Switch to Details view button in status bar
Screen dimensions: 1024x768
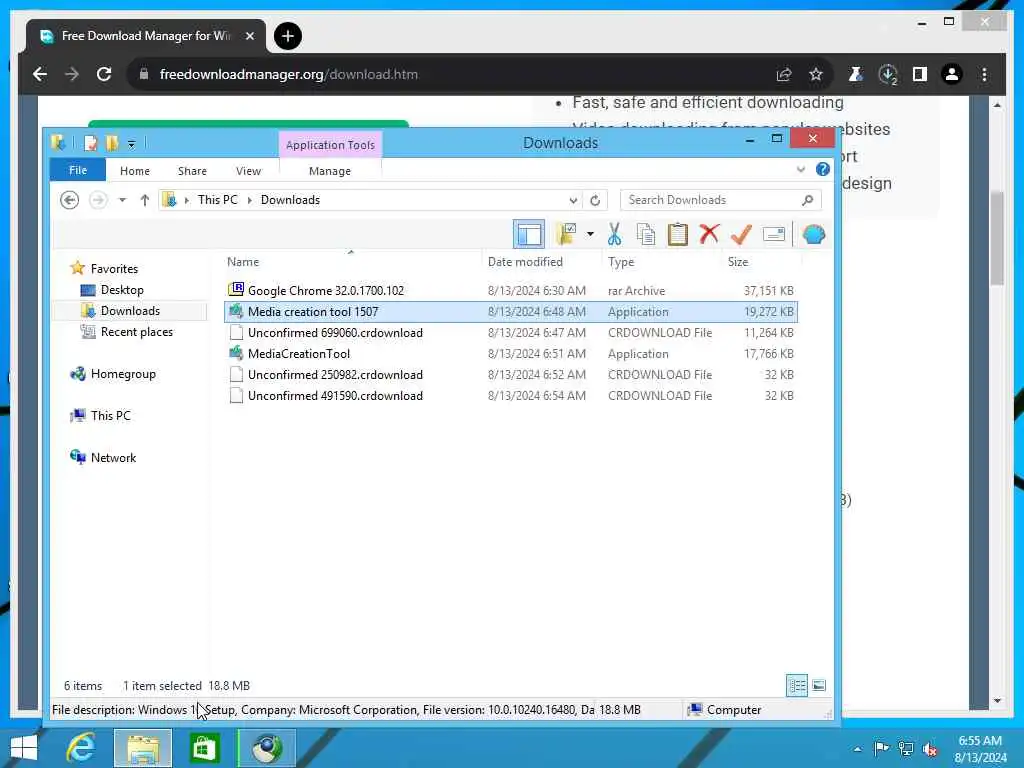[x=797, y=686]
